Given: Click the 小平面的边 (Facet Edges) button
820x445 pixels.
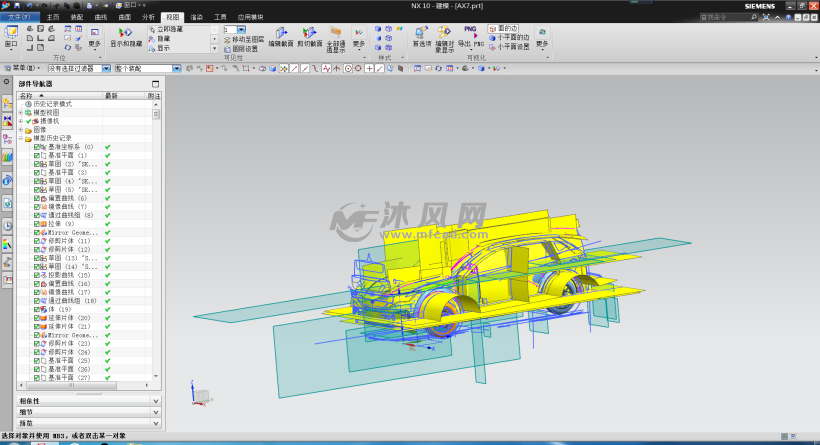Looking at the screenshot, I should (x=509, y=38).
